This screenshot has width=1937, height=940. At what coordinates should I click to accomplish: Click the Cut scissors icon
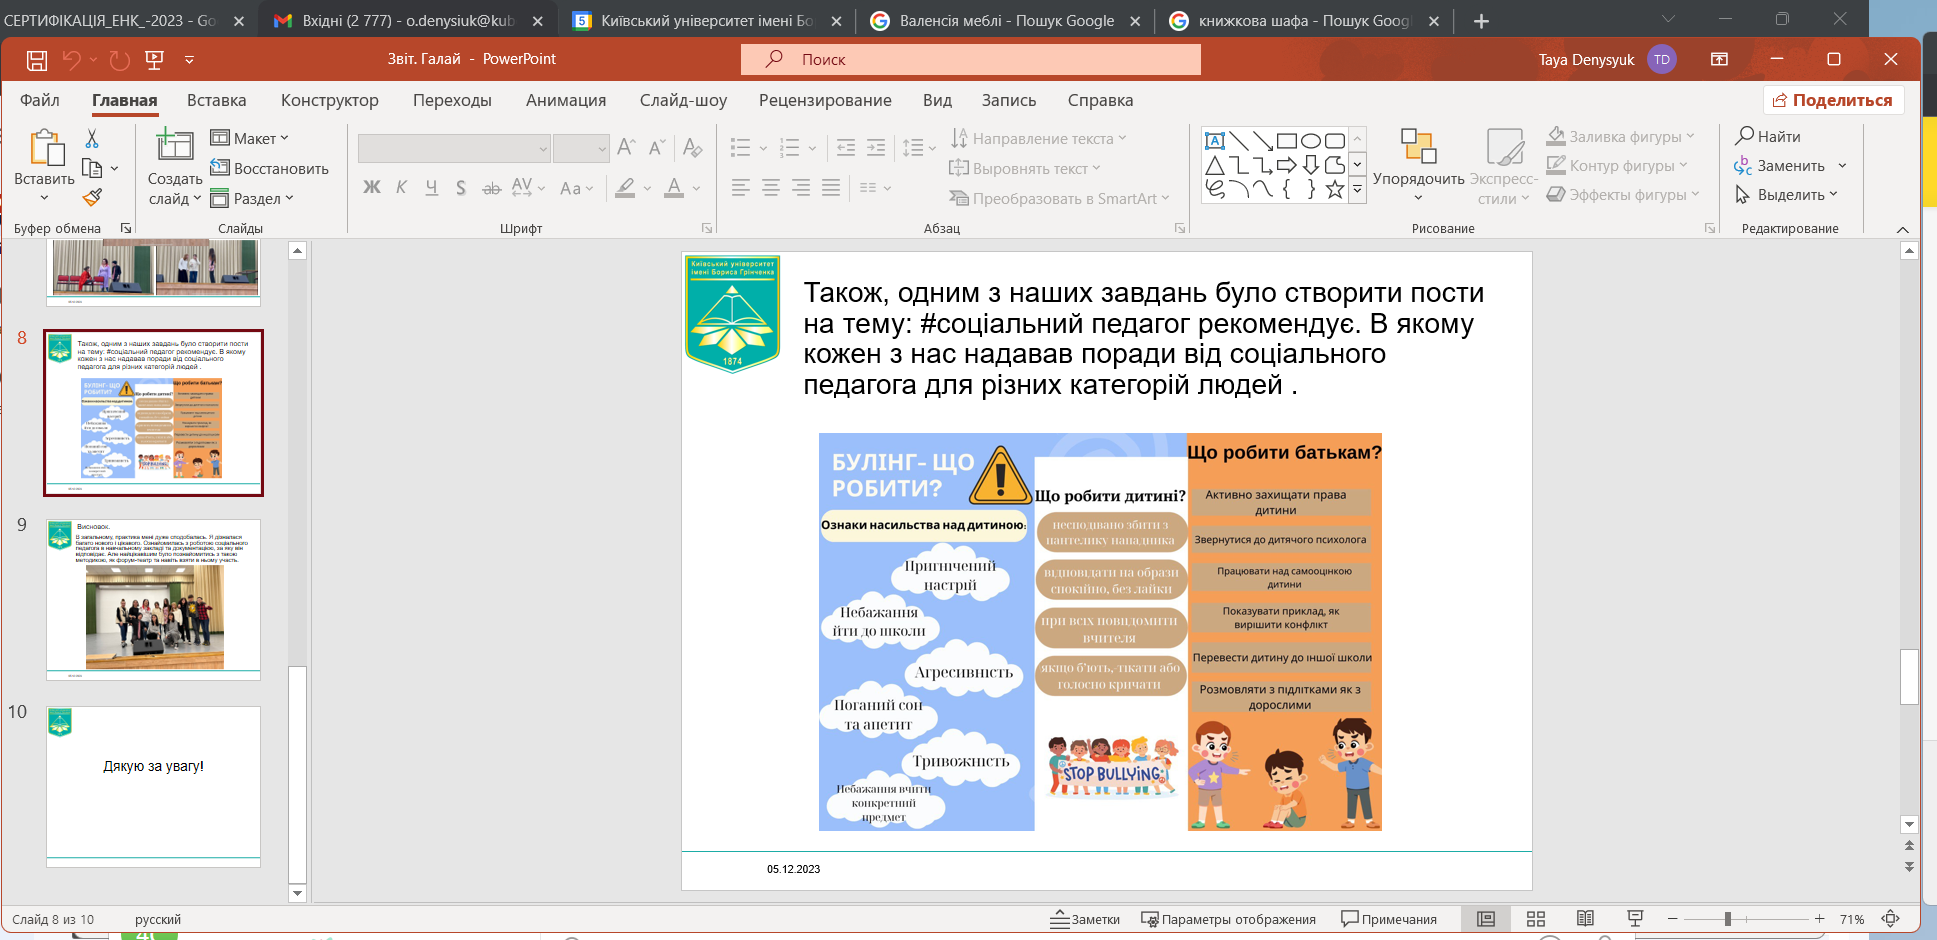point(92,138)
